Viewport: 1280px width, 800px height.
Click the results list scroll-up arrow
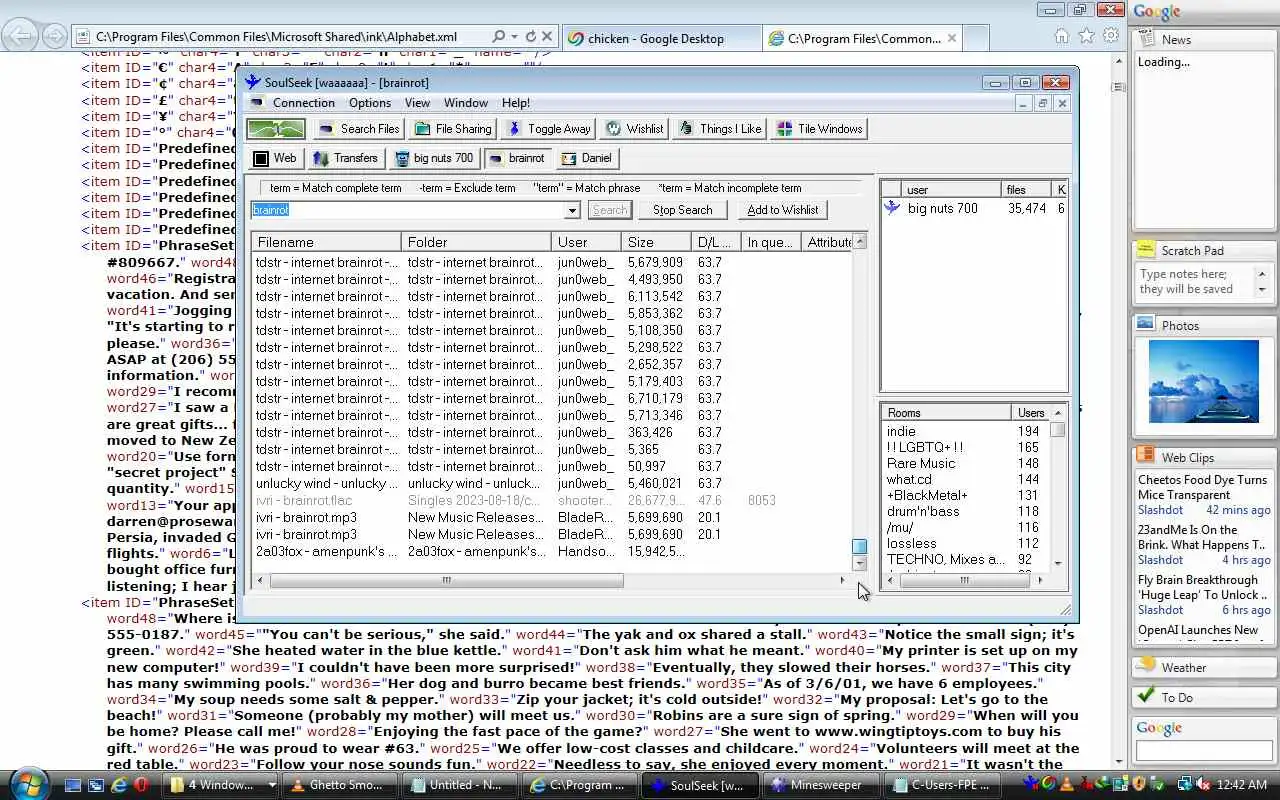tap(859, 242)
